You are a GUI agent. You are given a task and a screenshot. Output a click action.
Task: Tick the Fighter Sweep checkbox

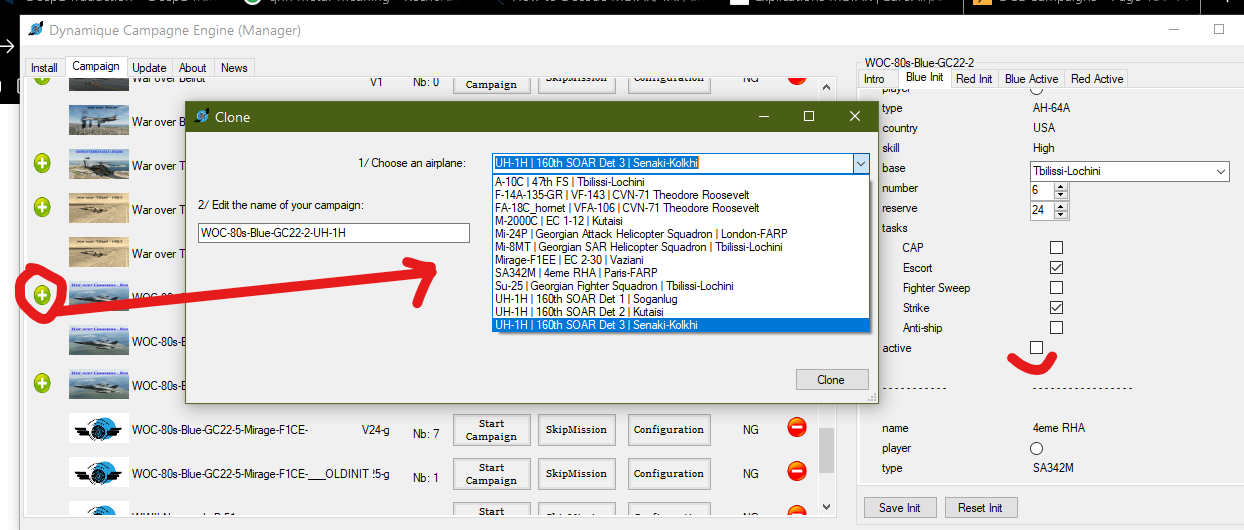[x=1056, y=287]
